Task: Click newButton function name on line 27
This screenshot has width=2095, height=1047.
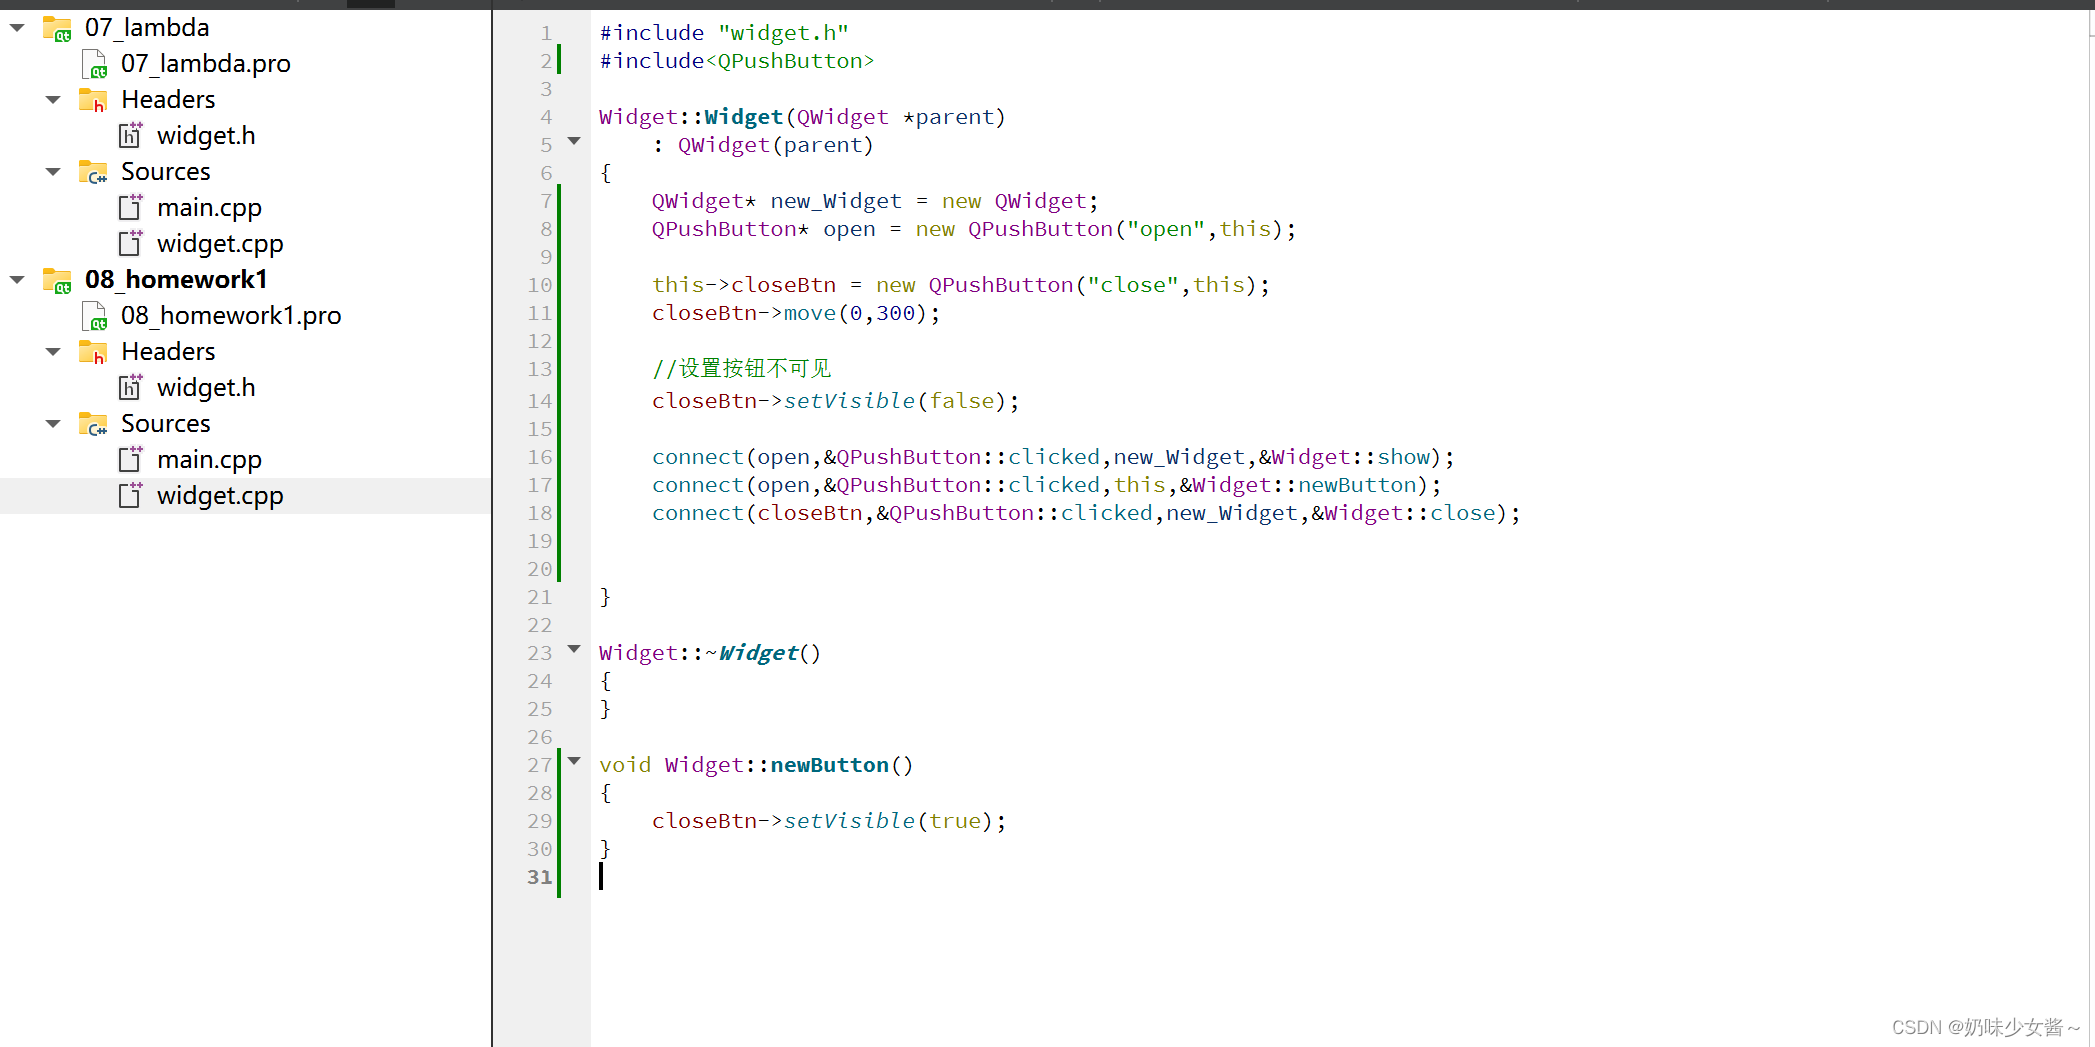Action: pyautogui.click(x=829, y=765)
